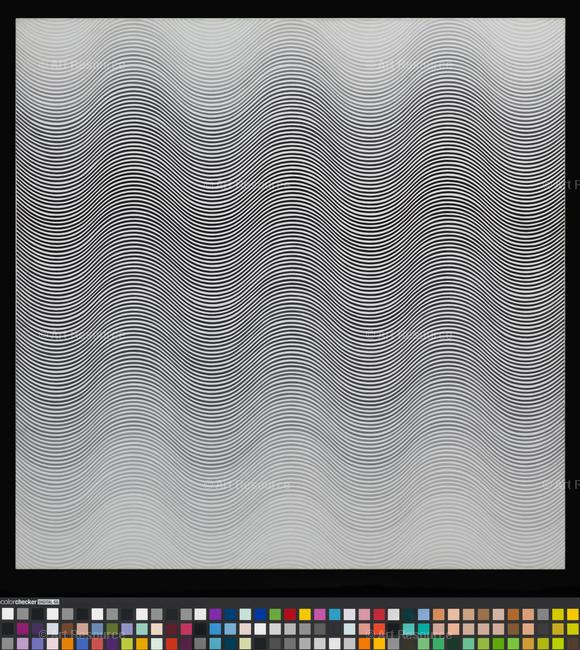Pick the royal blue swatch in top row
Screen dimensions: 580x650
click(260, 614)
